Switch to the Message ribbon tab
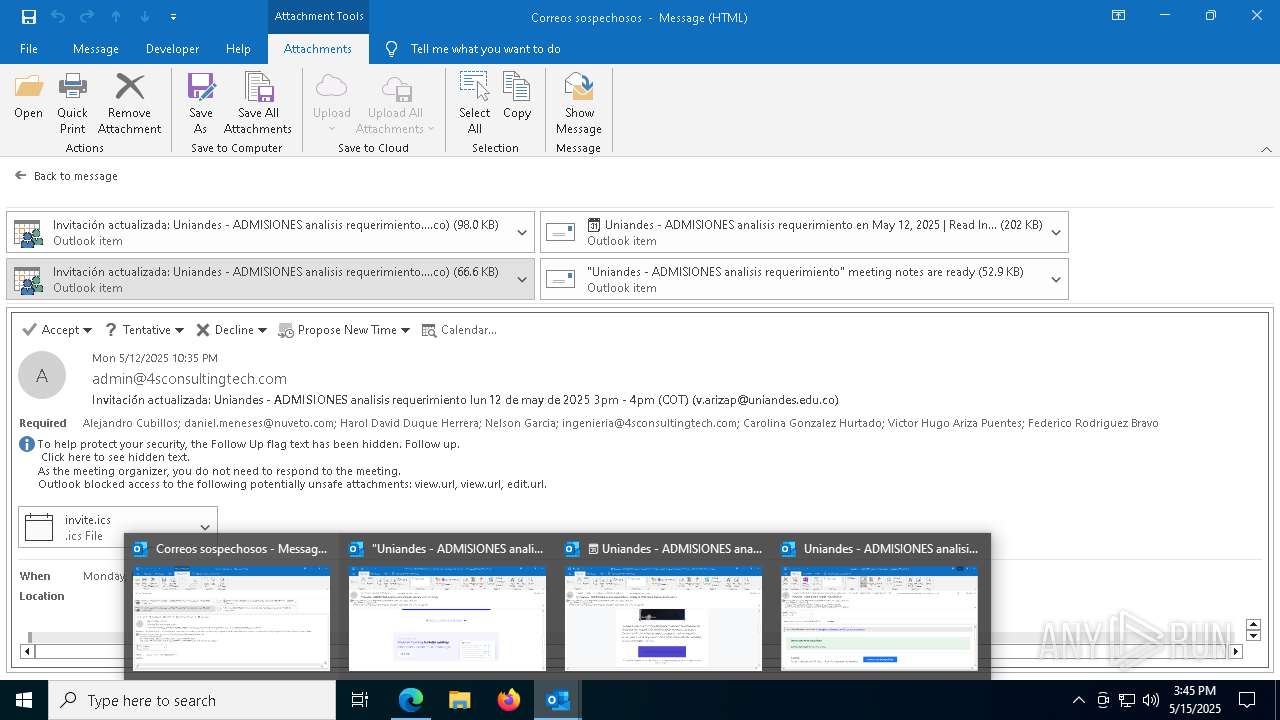 [x=96, y=49]
